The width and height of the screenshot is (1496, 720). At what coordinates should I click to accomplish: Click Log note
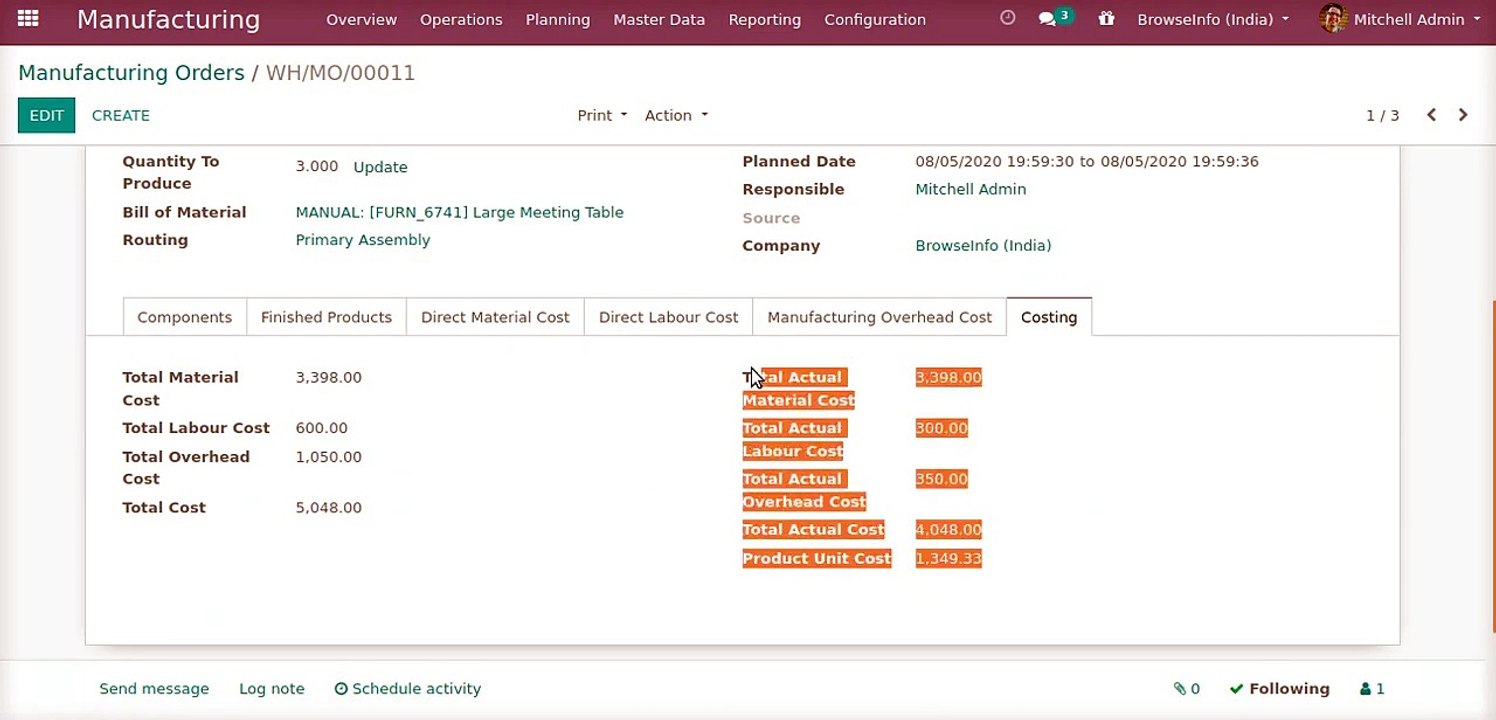272,689
